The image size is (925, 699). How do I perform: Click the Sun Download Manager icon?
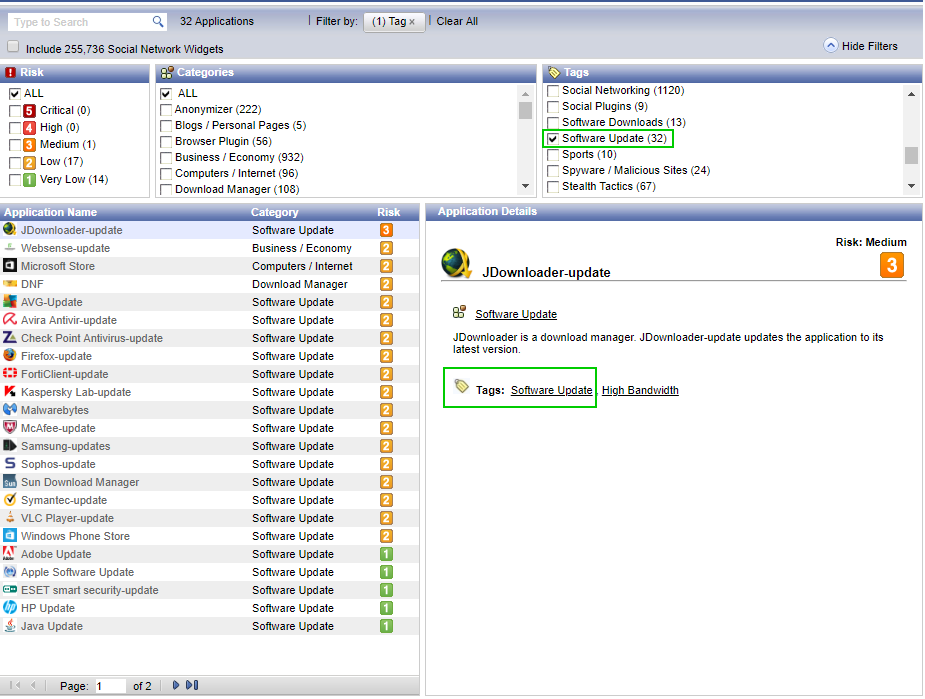9,481
